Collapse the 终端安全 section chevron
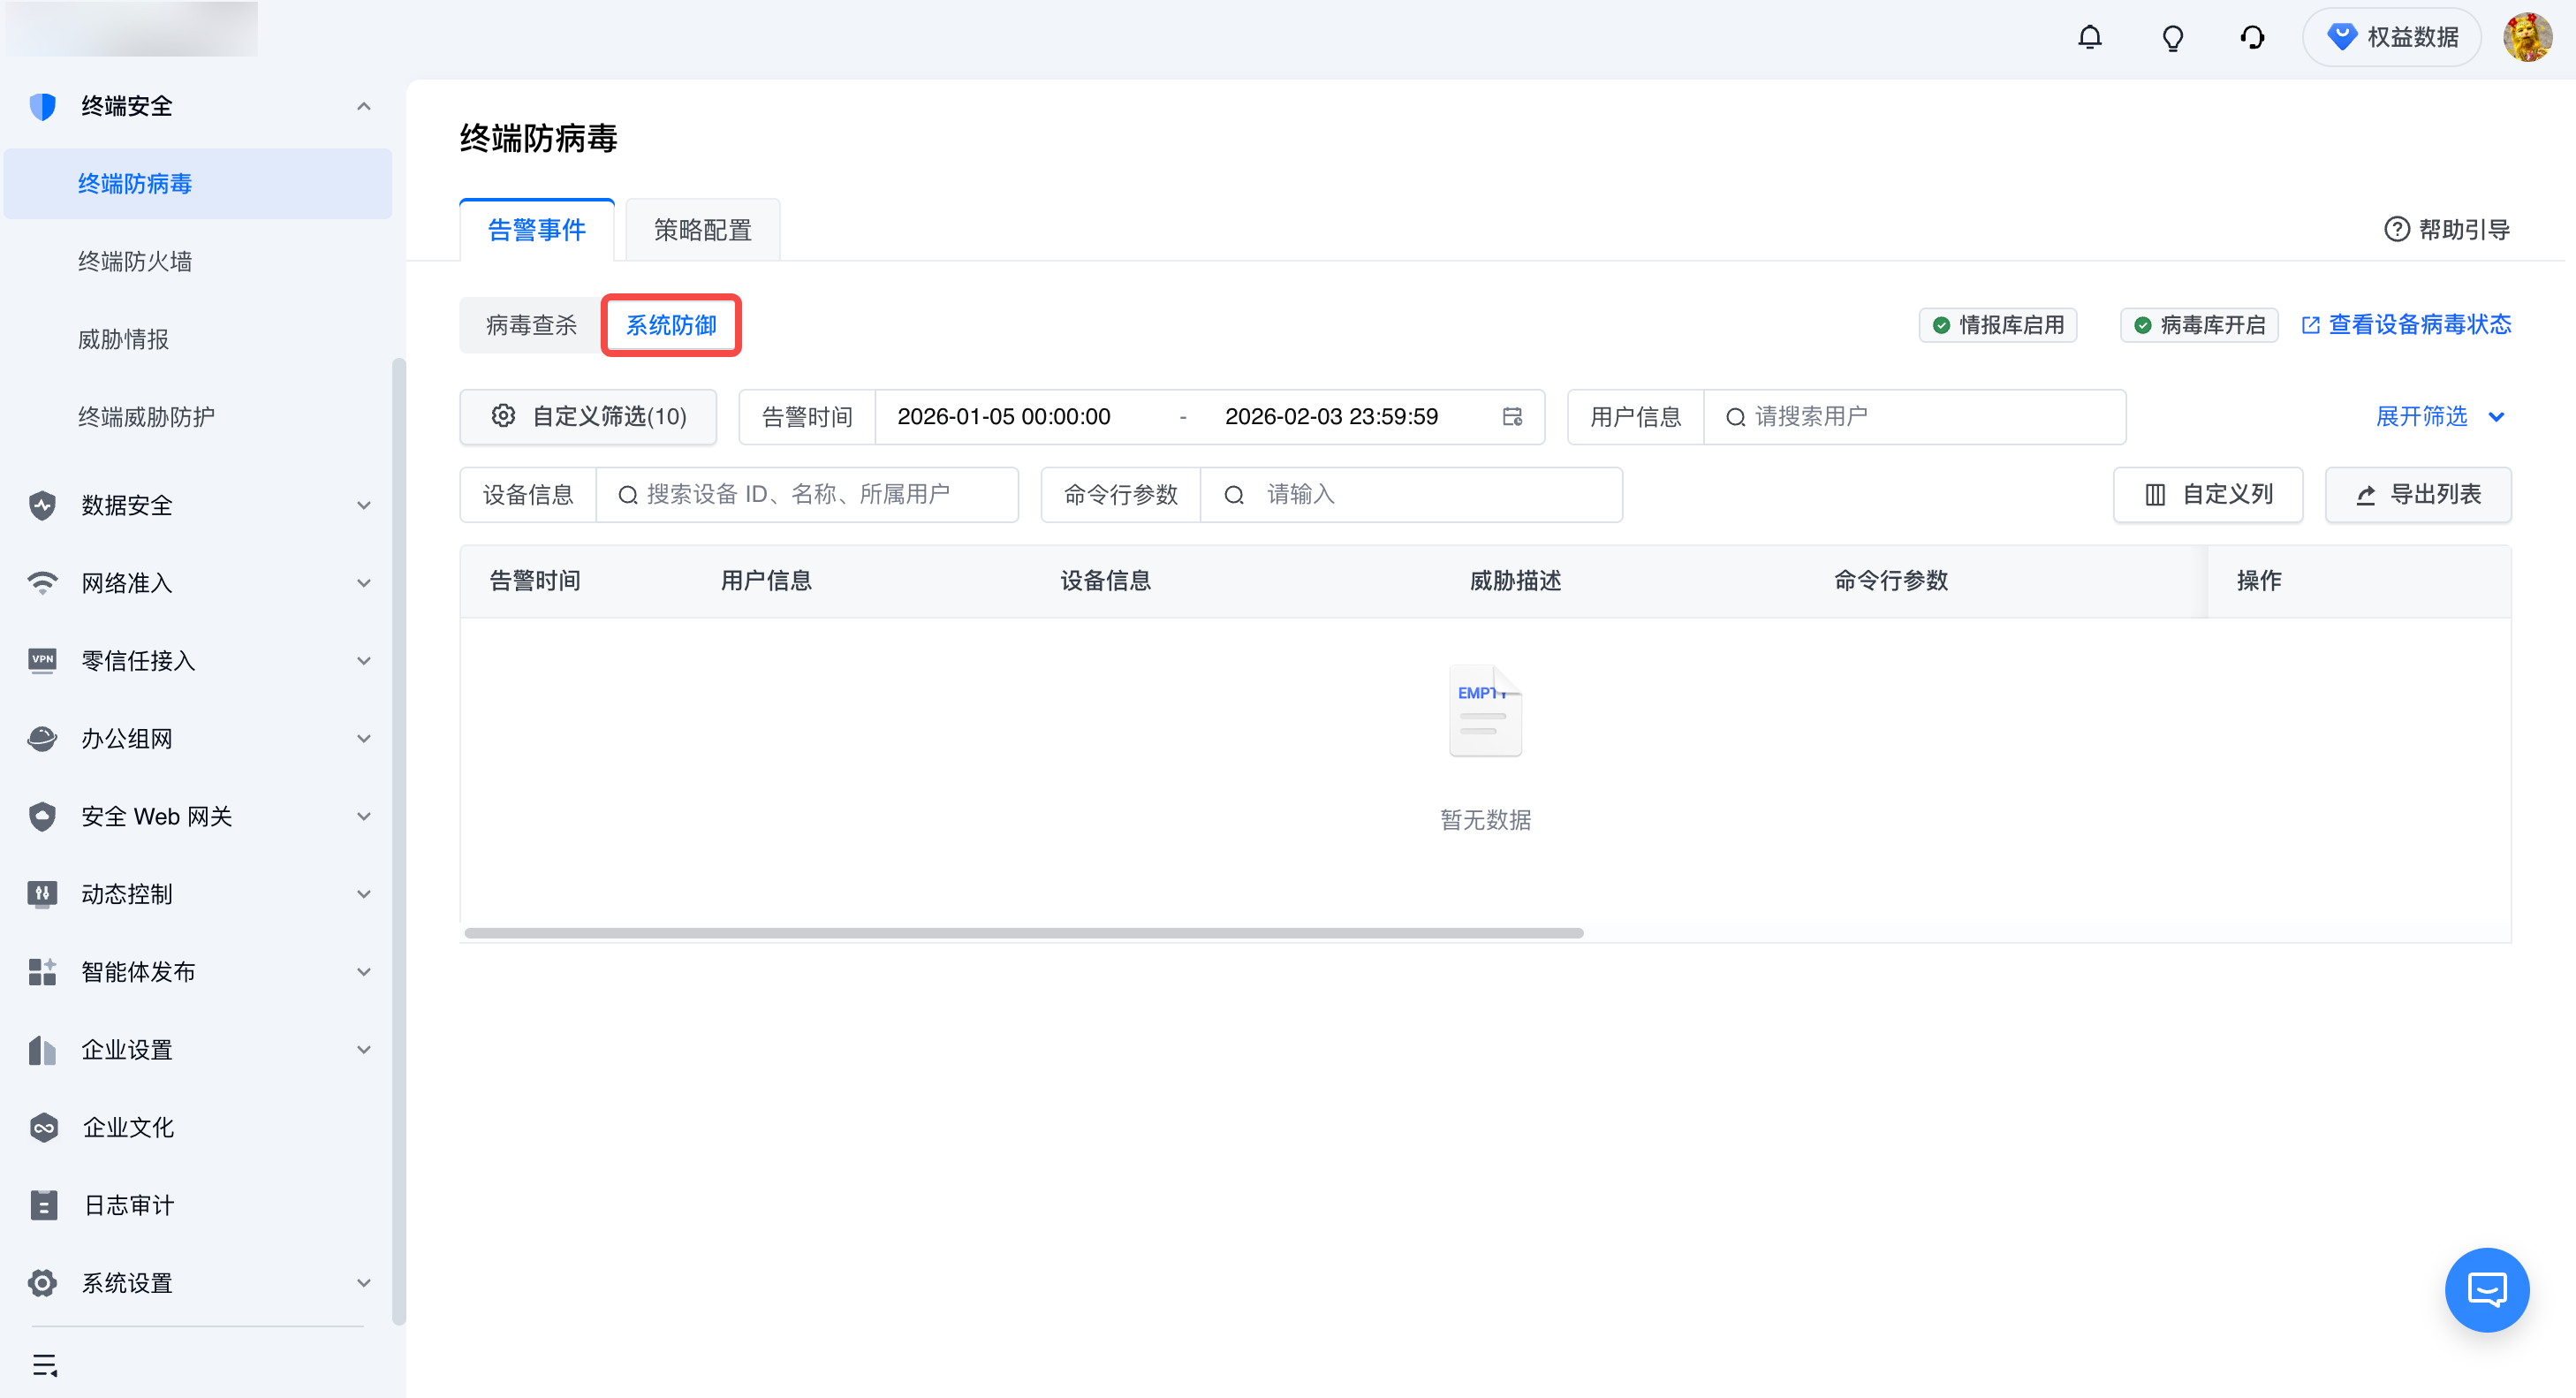This screenshot has width=2576, height=1398. 364,106
